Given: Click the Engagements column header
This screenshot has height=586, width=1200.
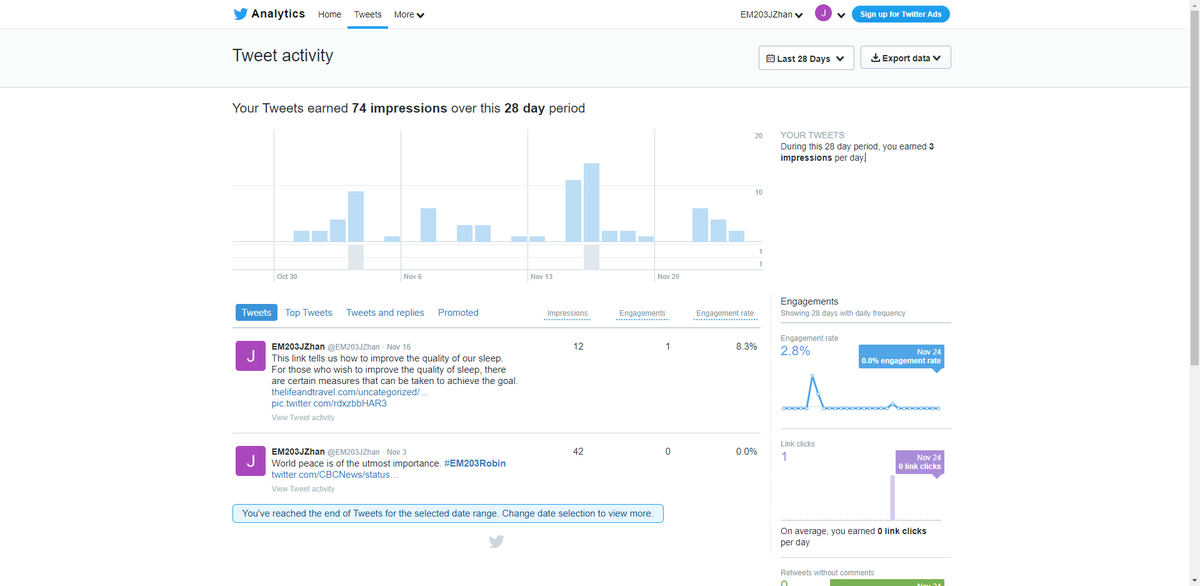Looking at the screenshot, I should click(642, 314).
